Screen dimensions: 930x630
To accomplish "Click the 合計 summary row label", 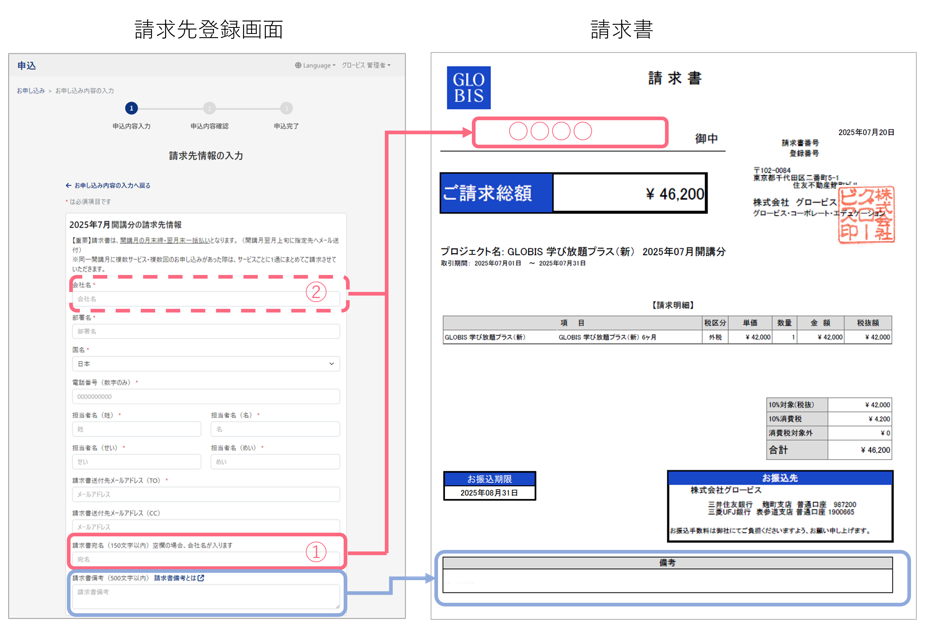I will [x=797, y=450].
